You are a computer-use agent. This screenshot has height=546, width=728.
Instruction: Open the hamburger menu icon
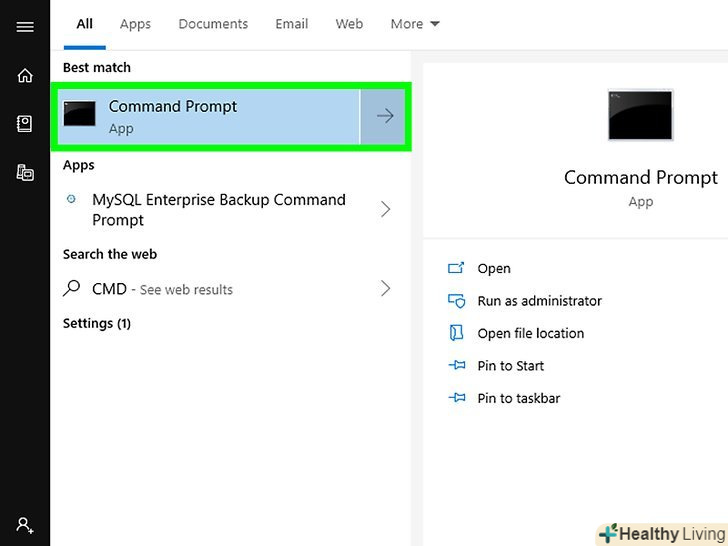pyautogui.click(x=25, y=27)
